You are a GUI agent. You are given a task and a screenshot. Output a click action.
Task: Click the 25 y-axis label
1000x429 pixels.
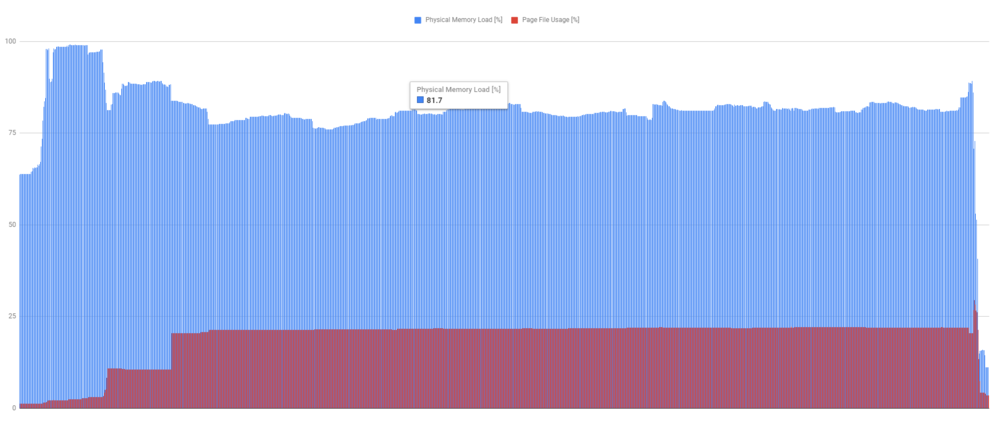(11, 316)
